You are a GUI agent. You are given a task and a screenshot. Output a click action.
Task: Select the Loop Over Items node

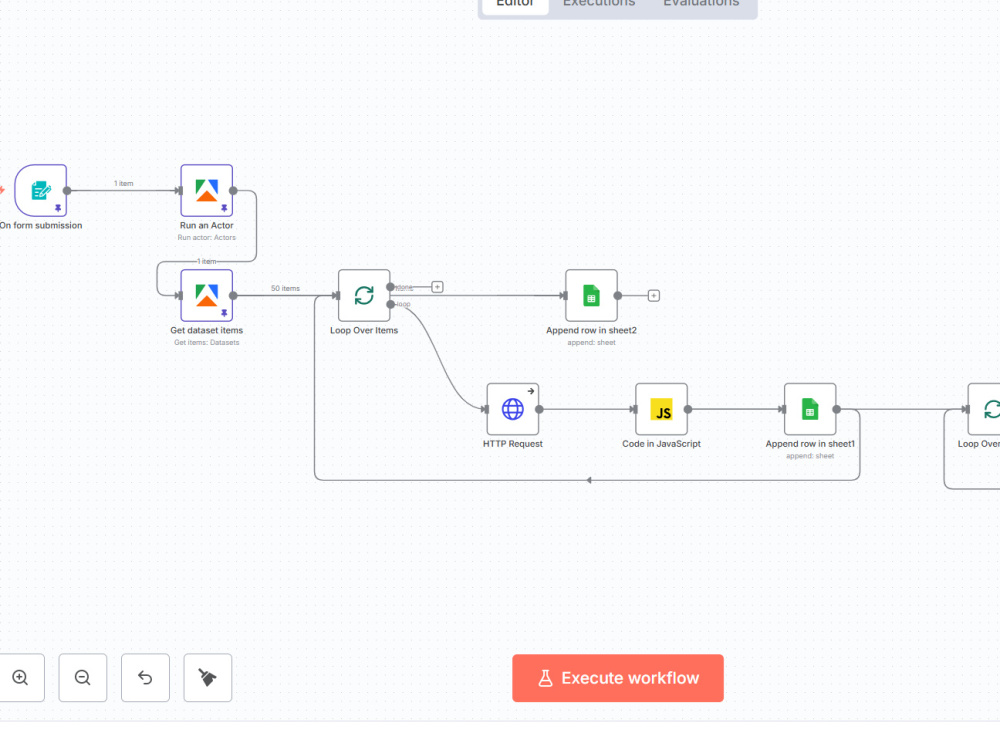pyautogui.click(x=364, y=295)
